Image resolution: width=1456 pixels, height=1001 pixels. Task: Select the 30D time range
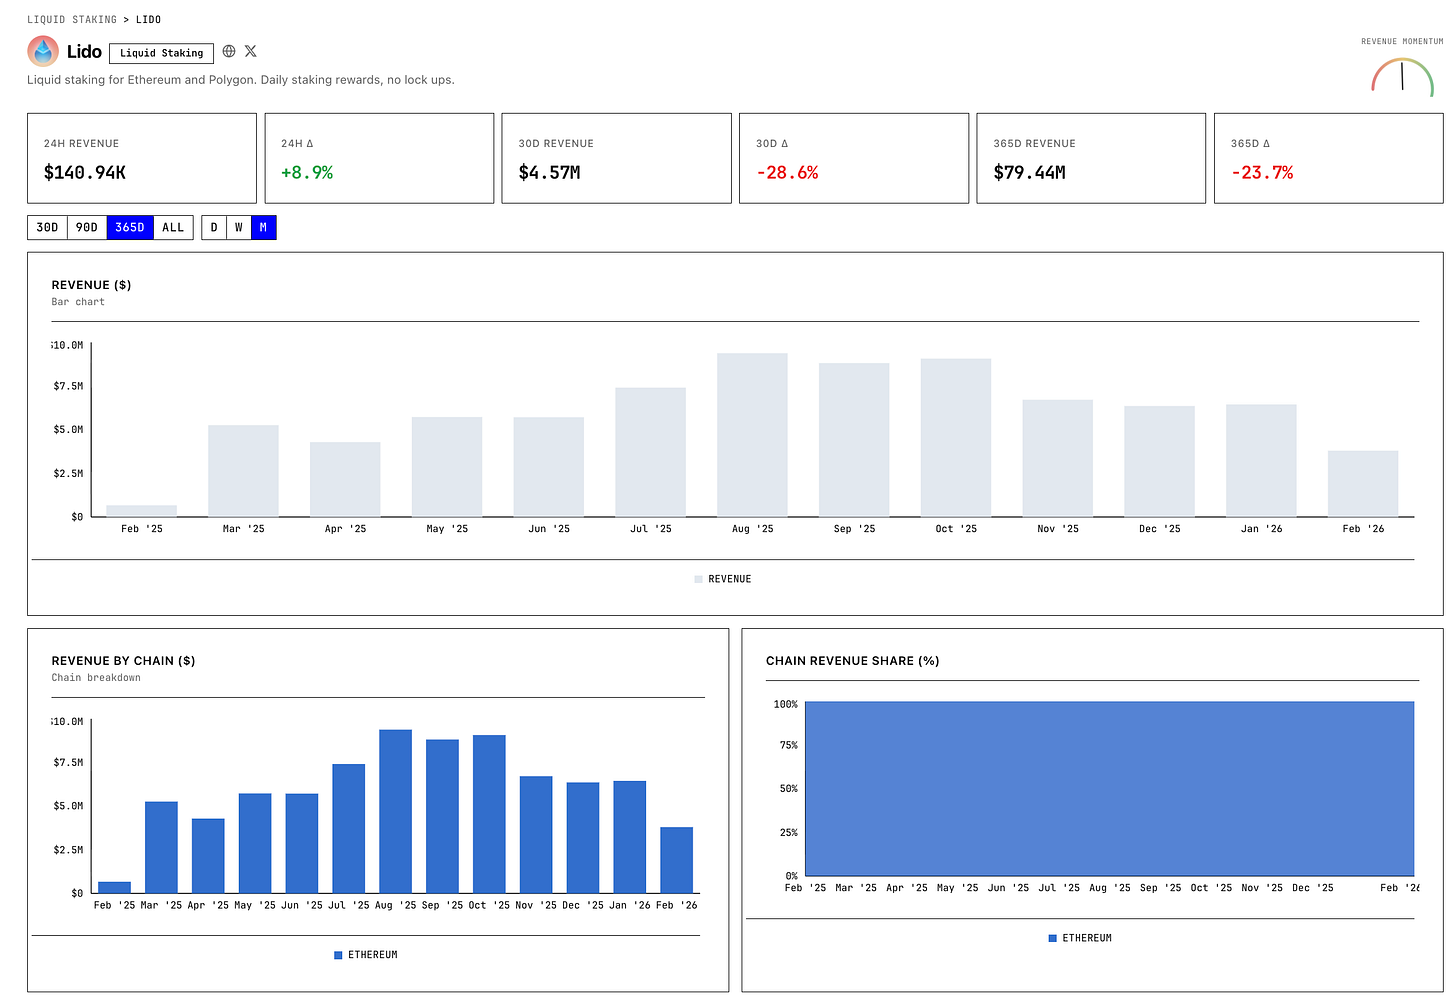point(47,227)
